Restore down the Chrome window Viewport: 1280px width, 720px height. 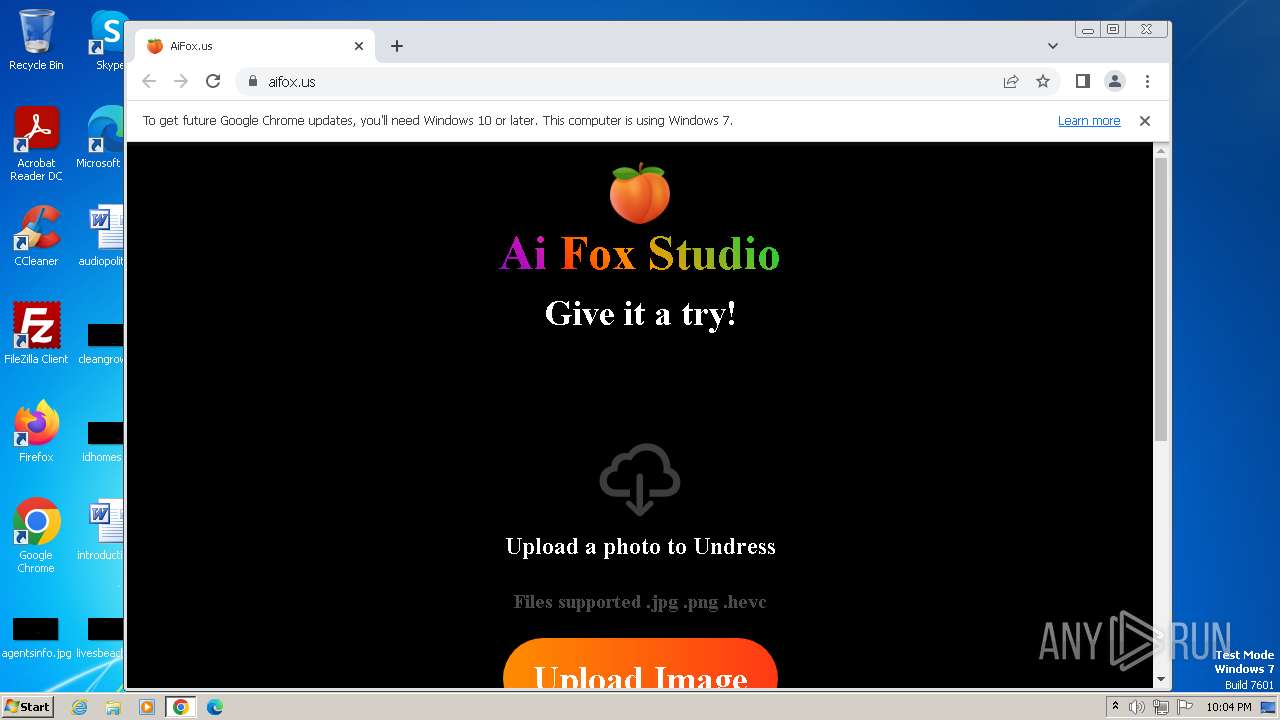point(1112,30)
